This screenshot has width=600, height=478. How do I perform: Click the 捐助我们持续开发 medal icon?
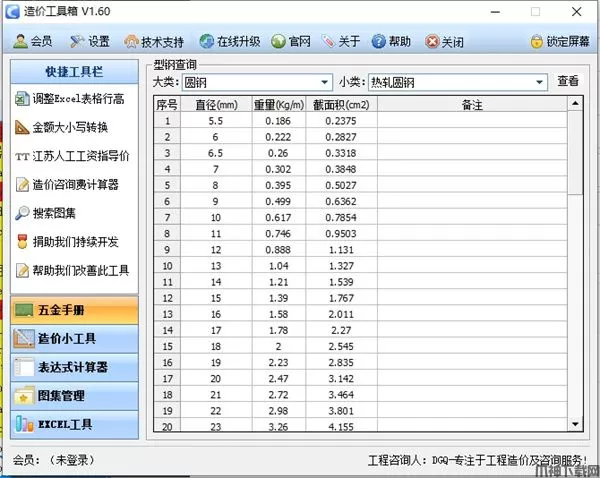click(23, 242)
